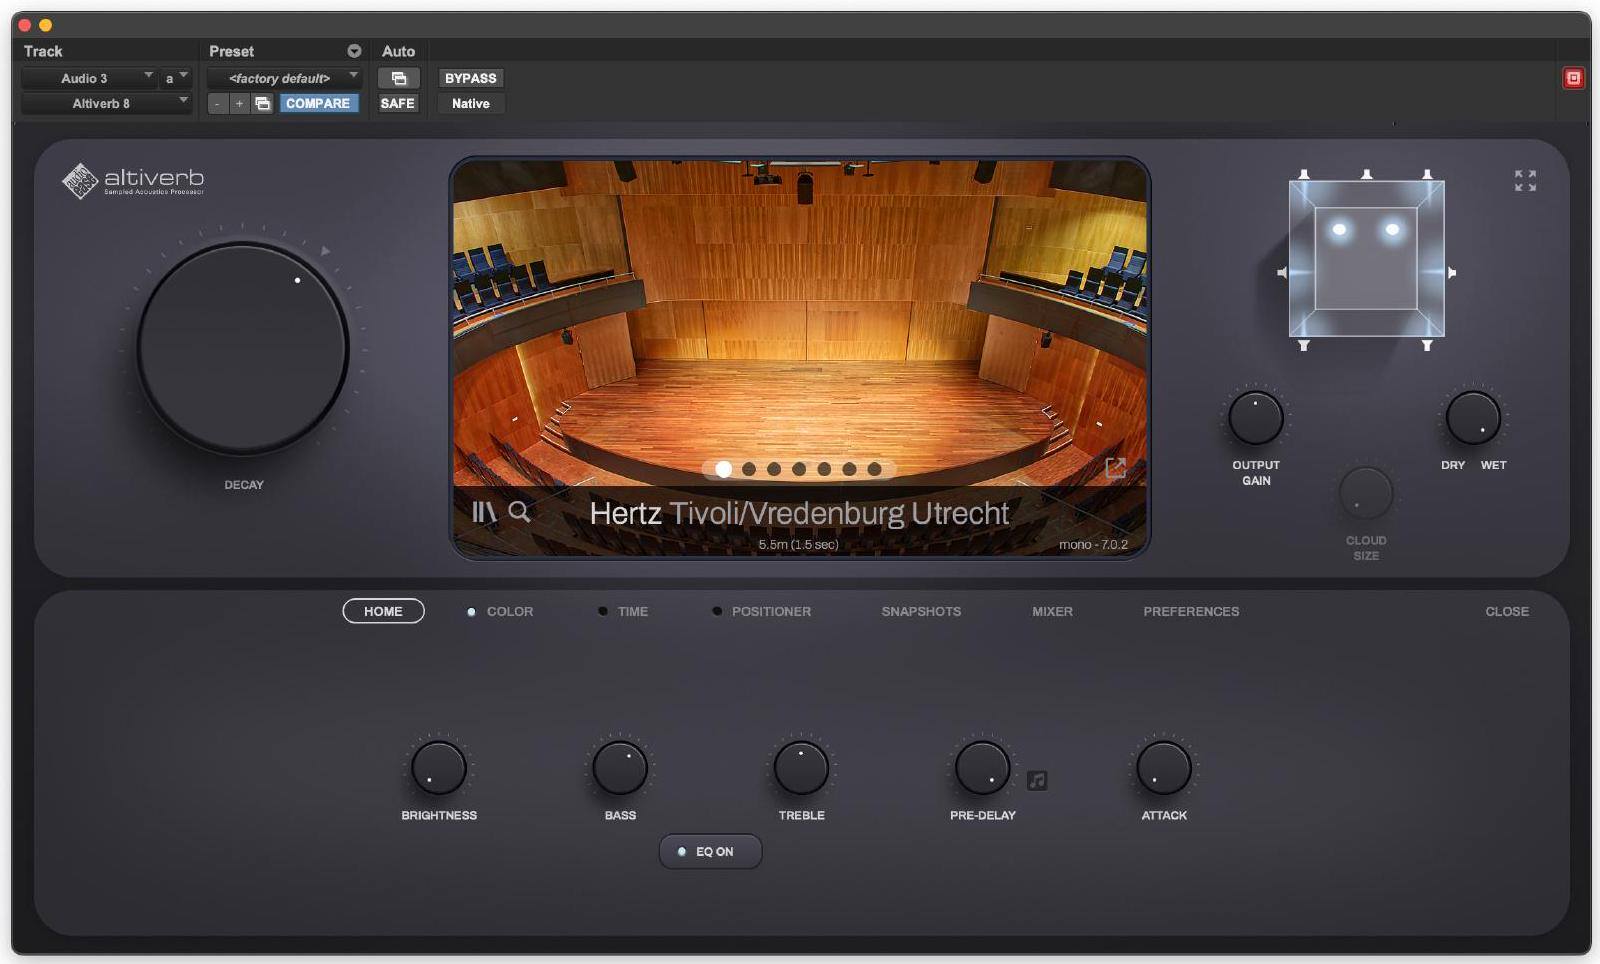Viewport: 1600px width, 964px height.
Task: Open the insert position 'a' dropdown
Action: [x=175, y=78]
